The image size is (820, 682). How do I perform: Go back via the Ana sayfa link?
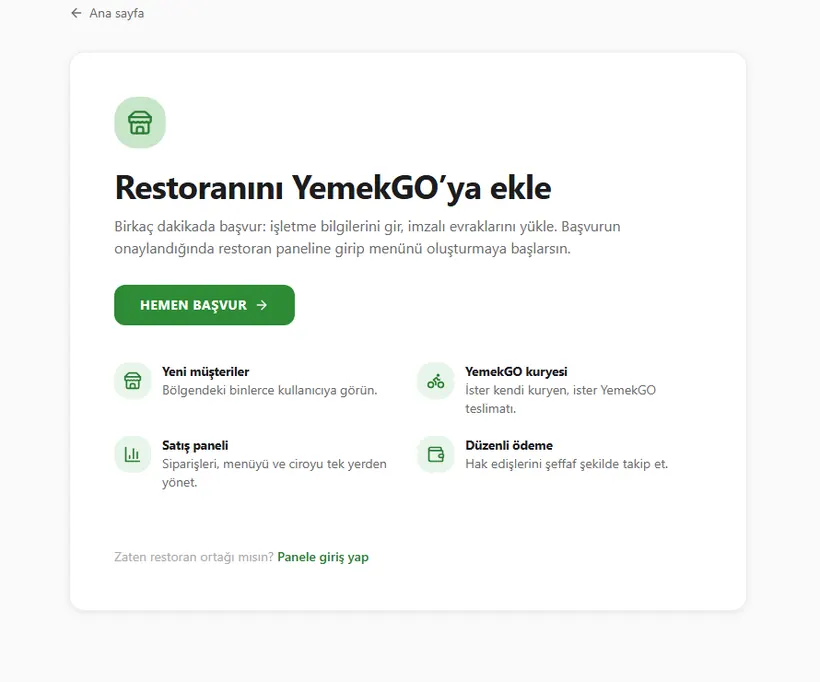107,13
